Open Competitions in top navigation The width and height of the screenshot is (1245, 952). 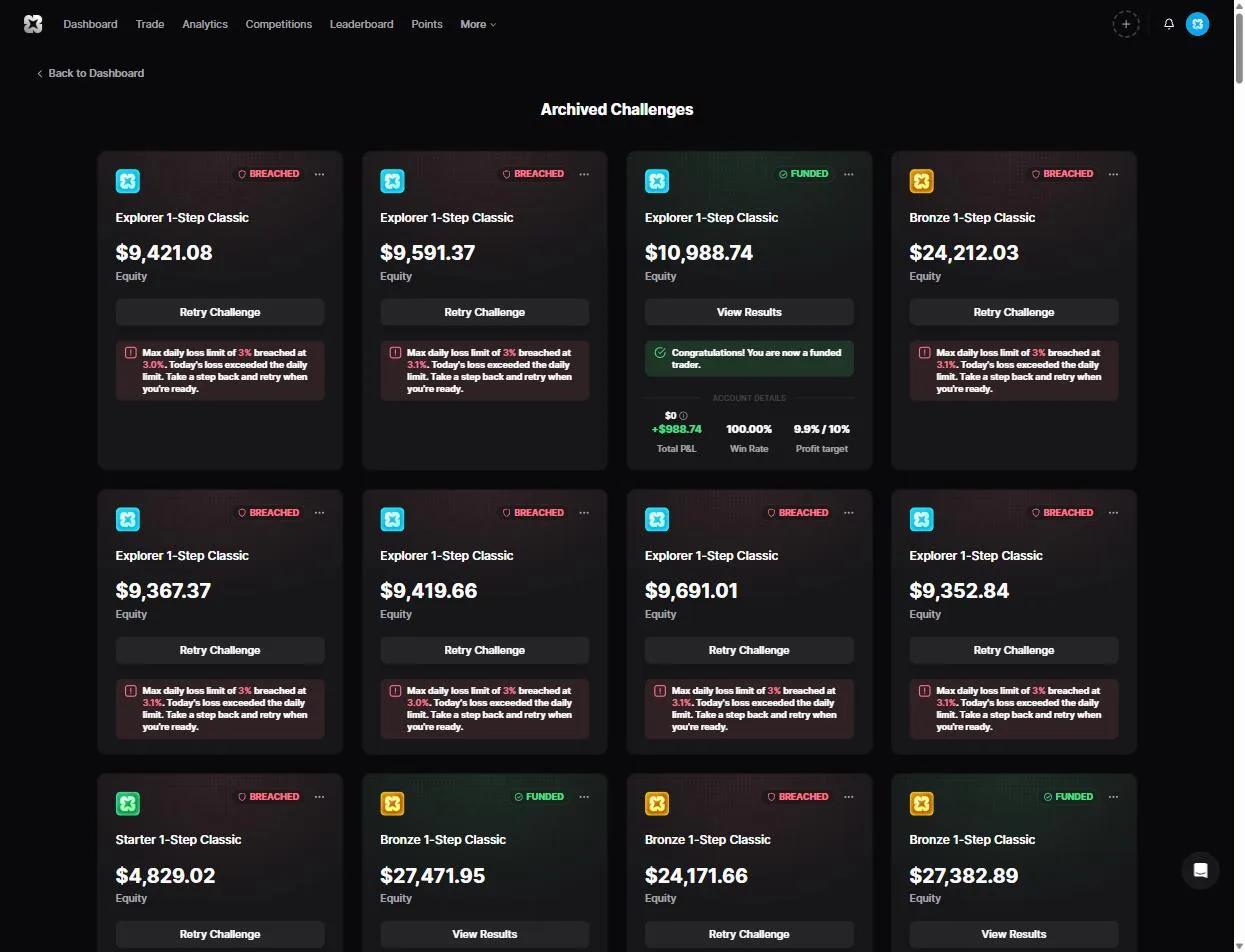click(279, 24)
